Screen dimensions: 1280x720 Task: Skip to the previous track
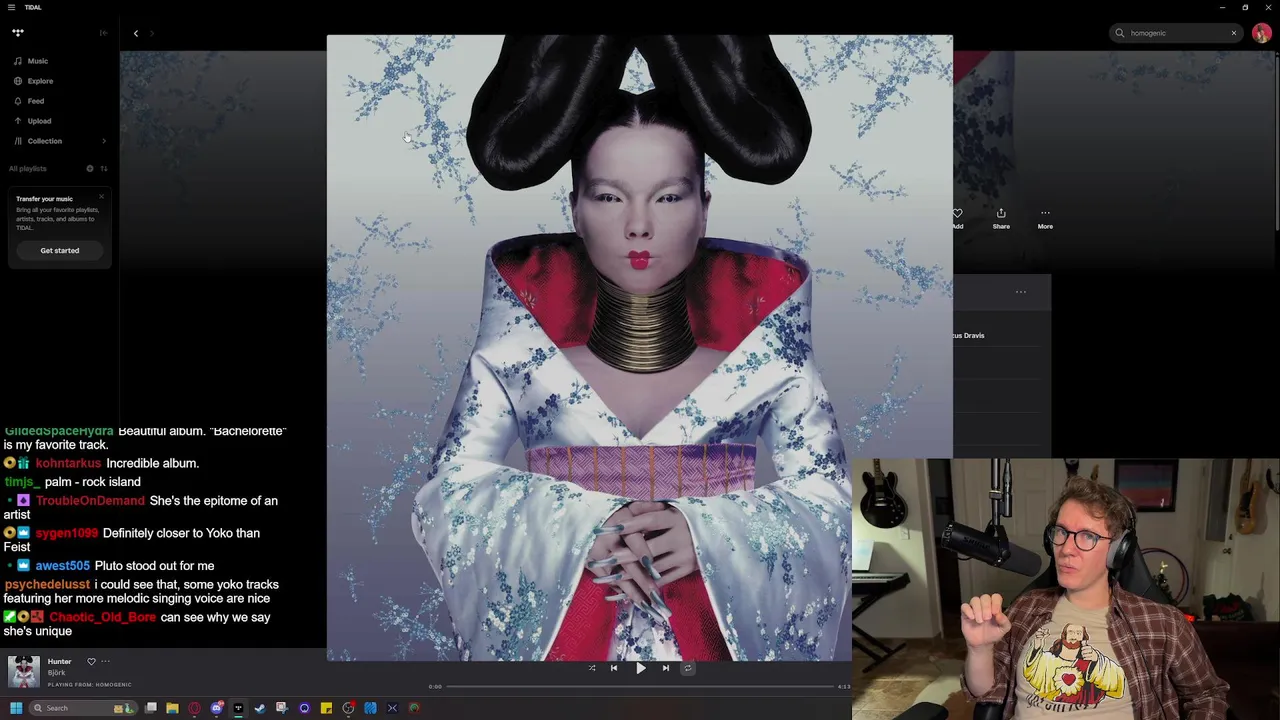point(614,668)
